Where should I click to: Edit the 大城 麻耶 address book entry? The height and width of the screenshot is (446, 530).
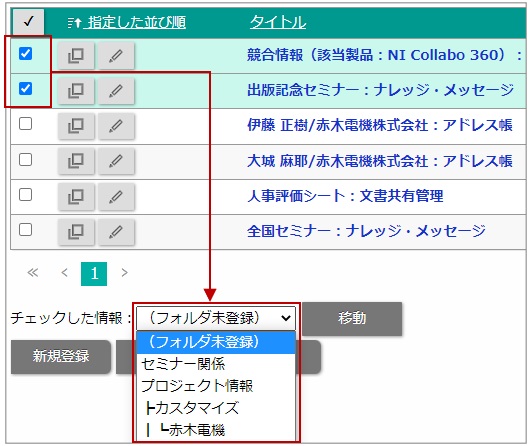(x=116, y=161)
